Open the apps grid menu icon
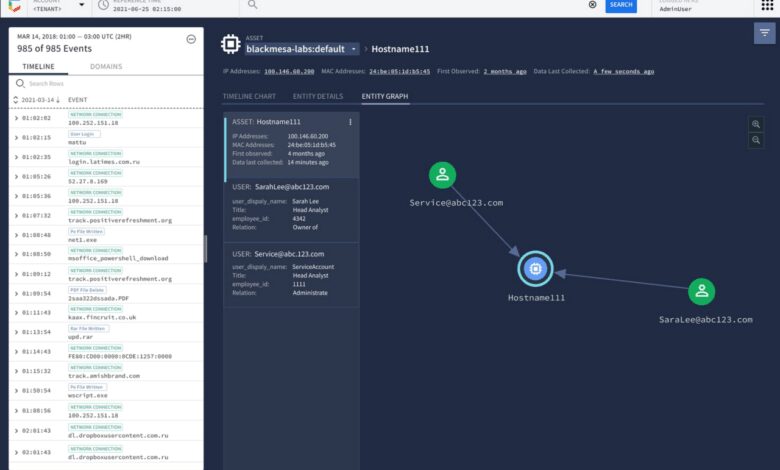Viewport: 780px width, 470px height. (x=767, y=5)
